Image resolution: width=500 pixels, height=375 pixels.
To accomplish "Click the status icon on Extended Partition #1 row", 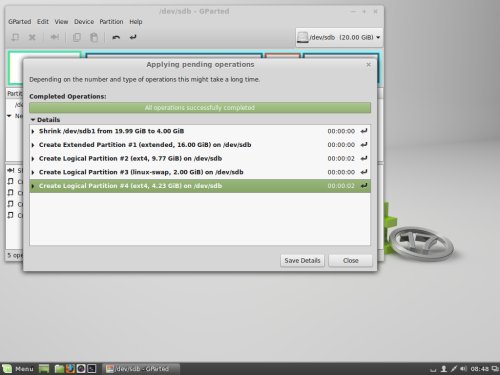I will 364,145.
